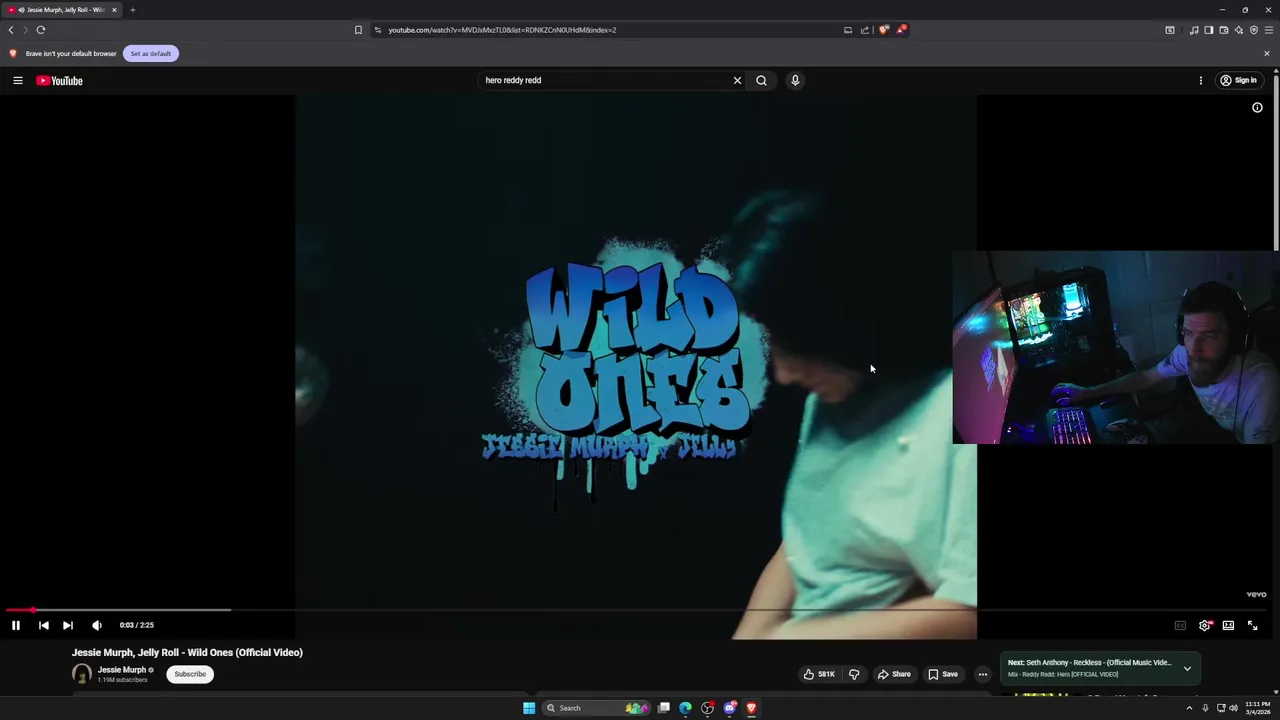Open Brave Leo AI sparkle icon

click(1238, 30)
